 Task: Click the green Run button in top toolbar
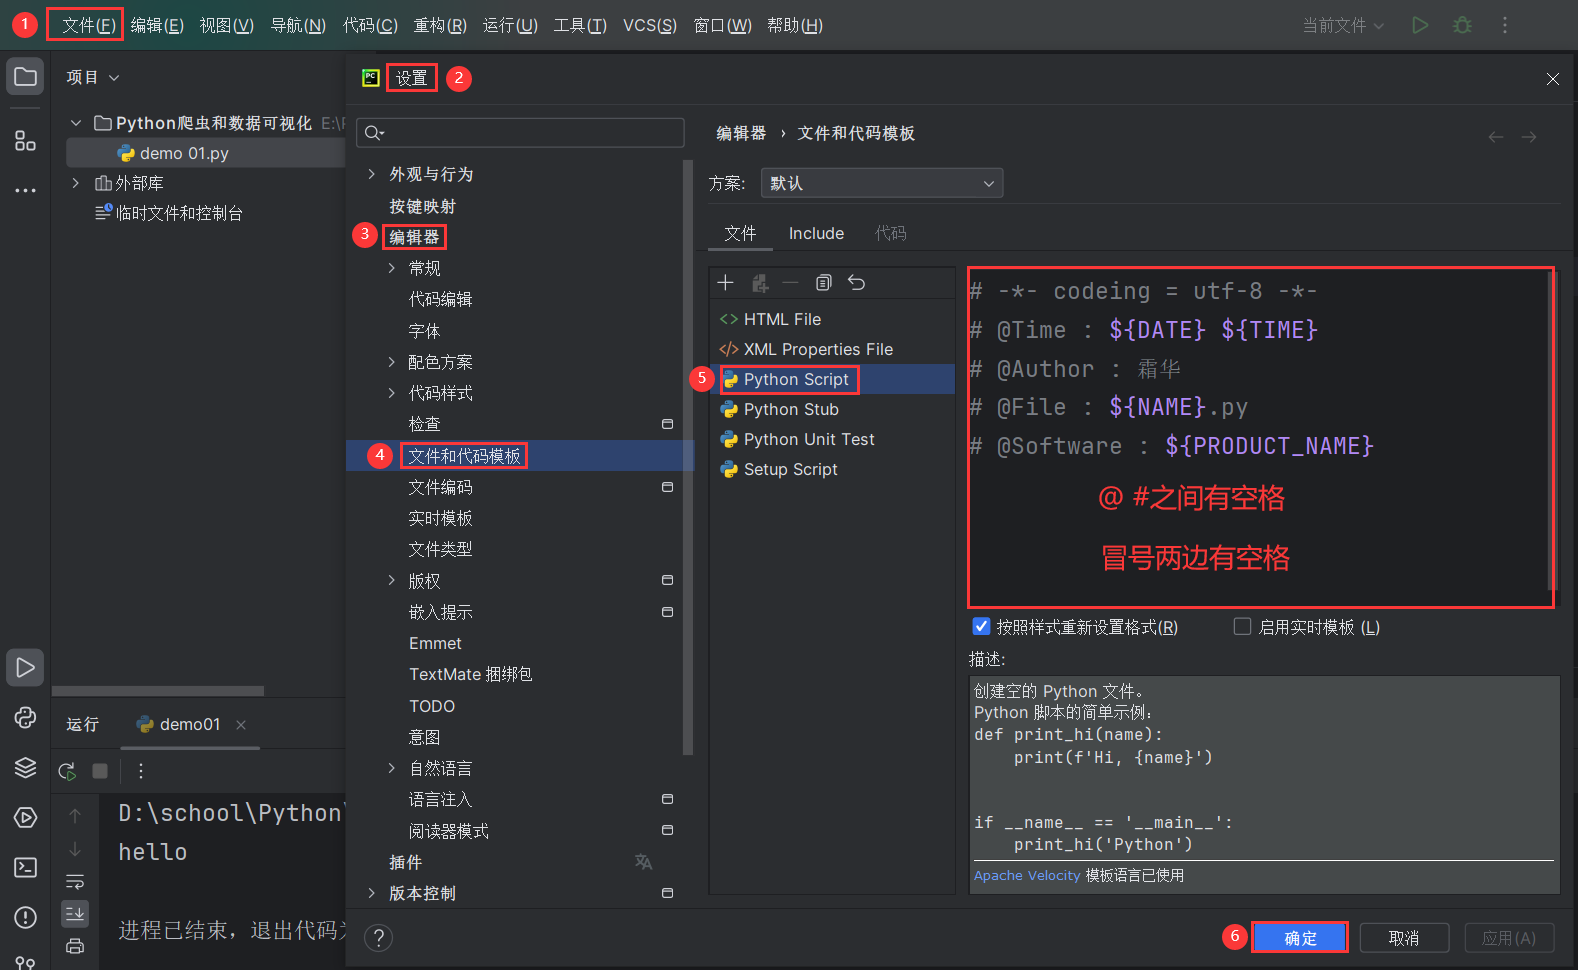[x=1420, y=25]
